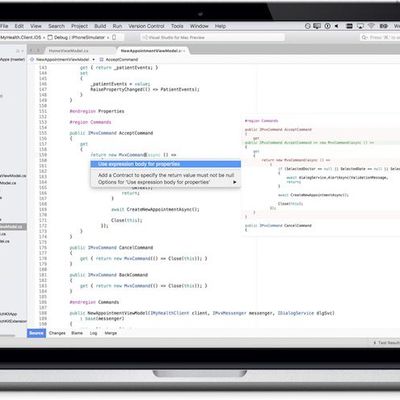This screenshot has width=400, height=400.
Task: Switch to the Merge view tab
Action: 111,333
